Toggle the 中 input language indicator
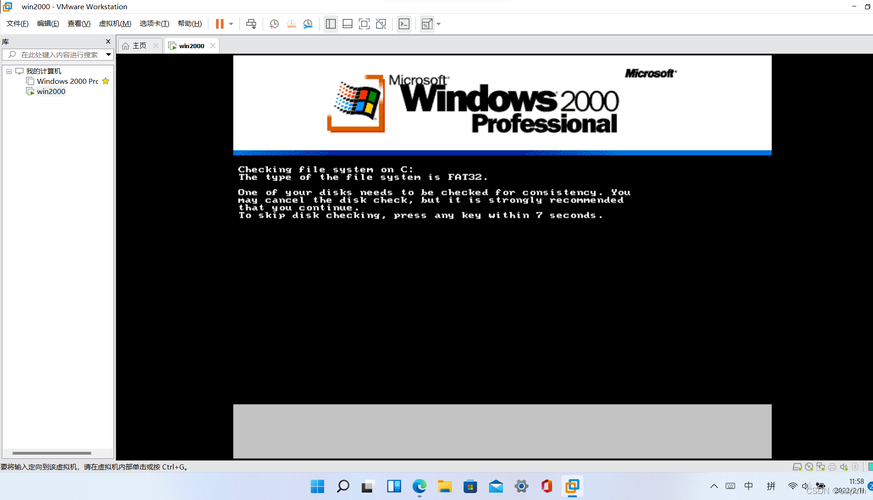Screen dimensions: 873x500 coord(749,486)
